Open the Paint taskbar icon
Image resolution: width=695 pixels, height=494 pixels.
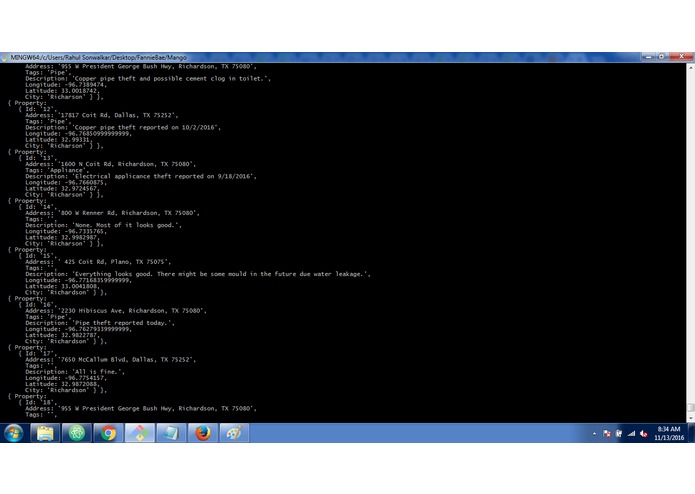pos(234,433)
